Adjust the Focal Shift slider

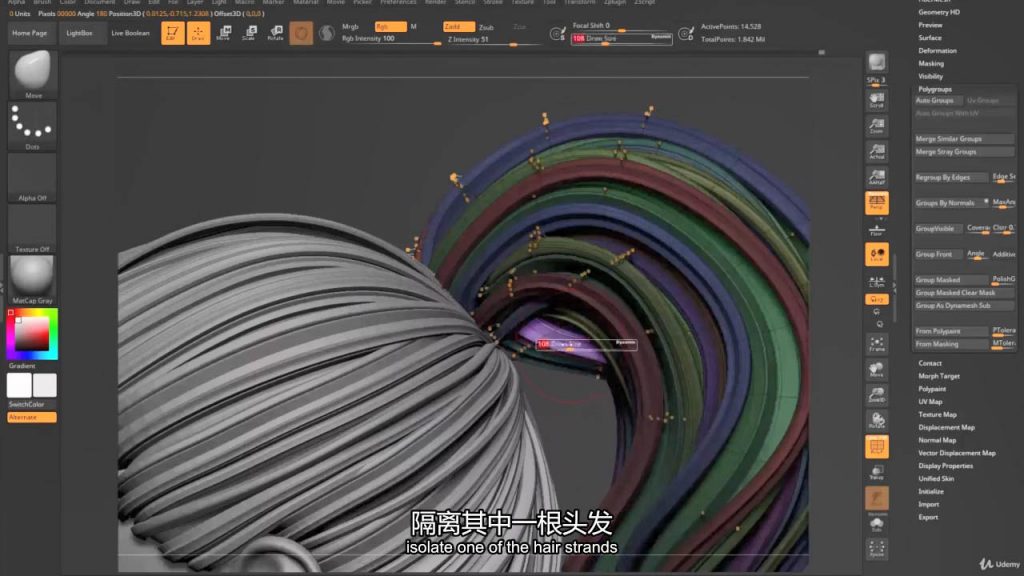click(x=622, y=26)
